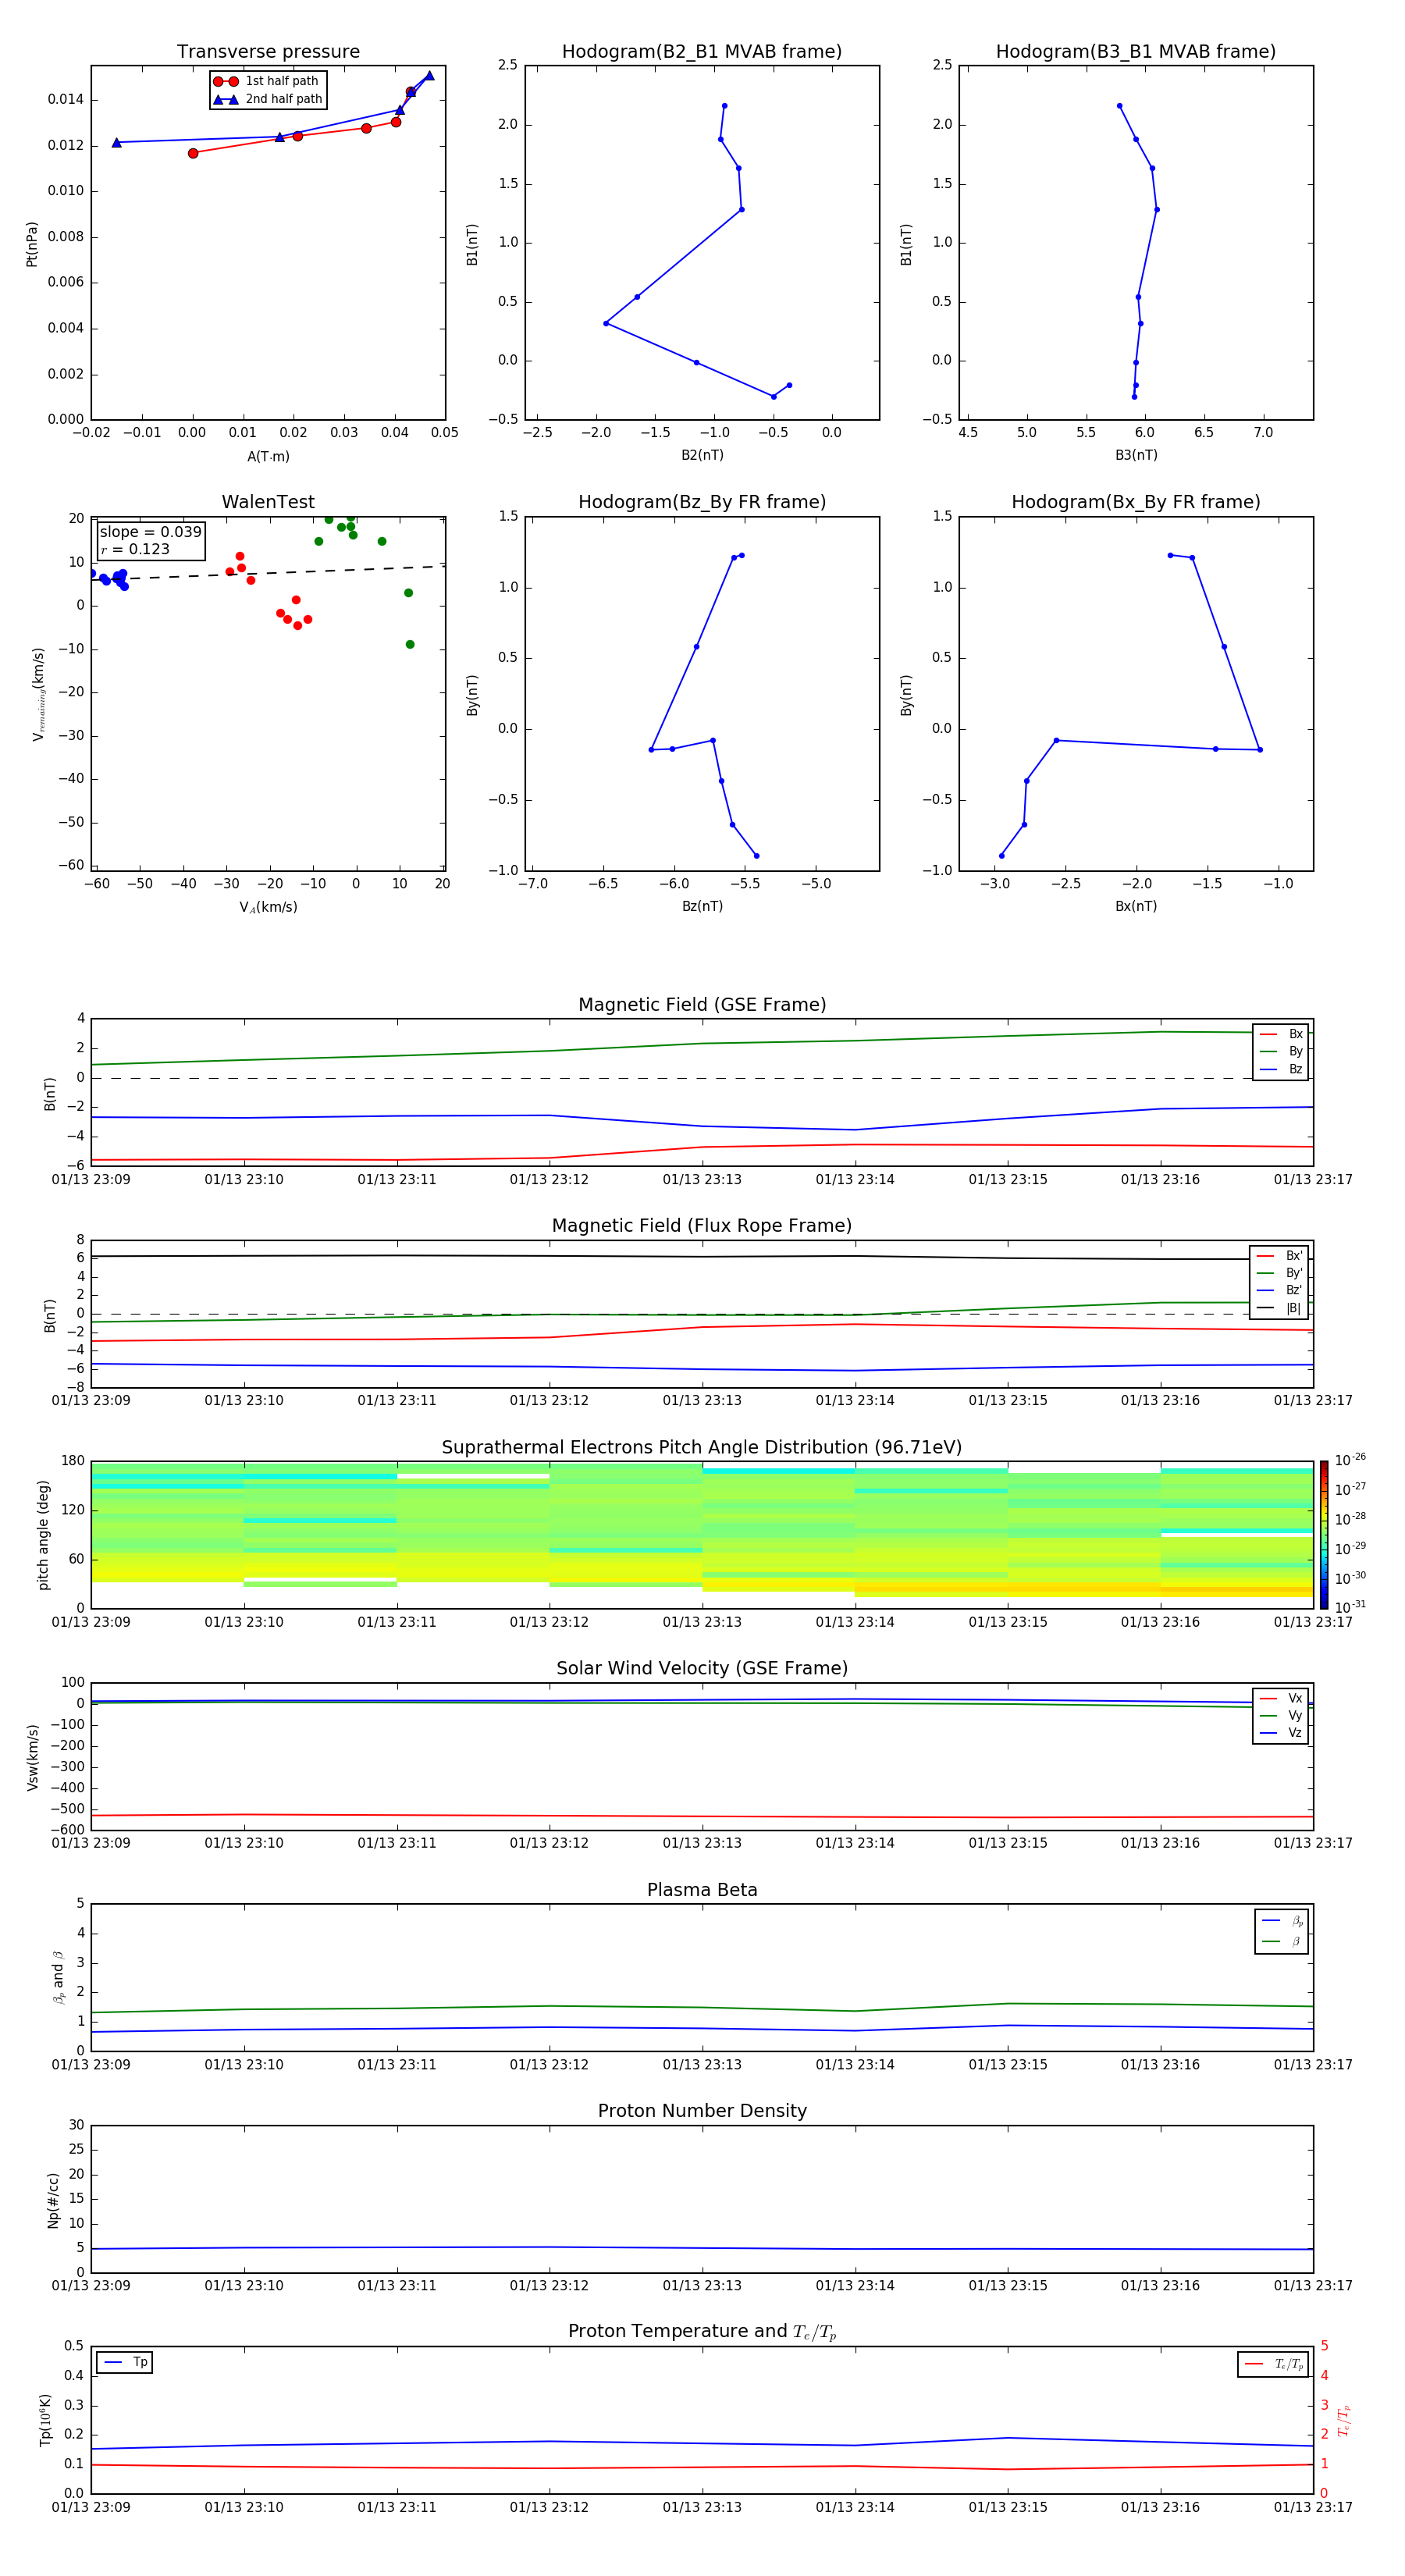The image size is (1405, 2576).
Task: Click the "Tp(10^6K)" y-axis label
Action: (45, 2420)
